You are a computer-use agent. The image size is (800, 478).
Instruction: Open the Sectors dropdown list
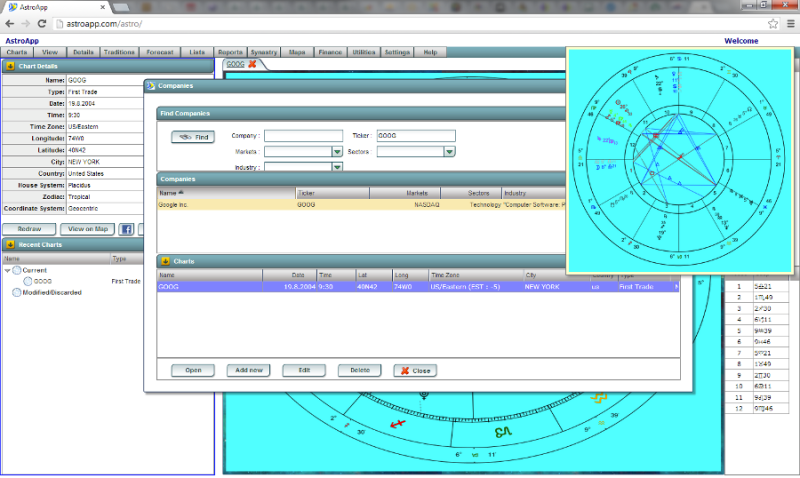click(450, 152)
